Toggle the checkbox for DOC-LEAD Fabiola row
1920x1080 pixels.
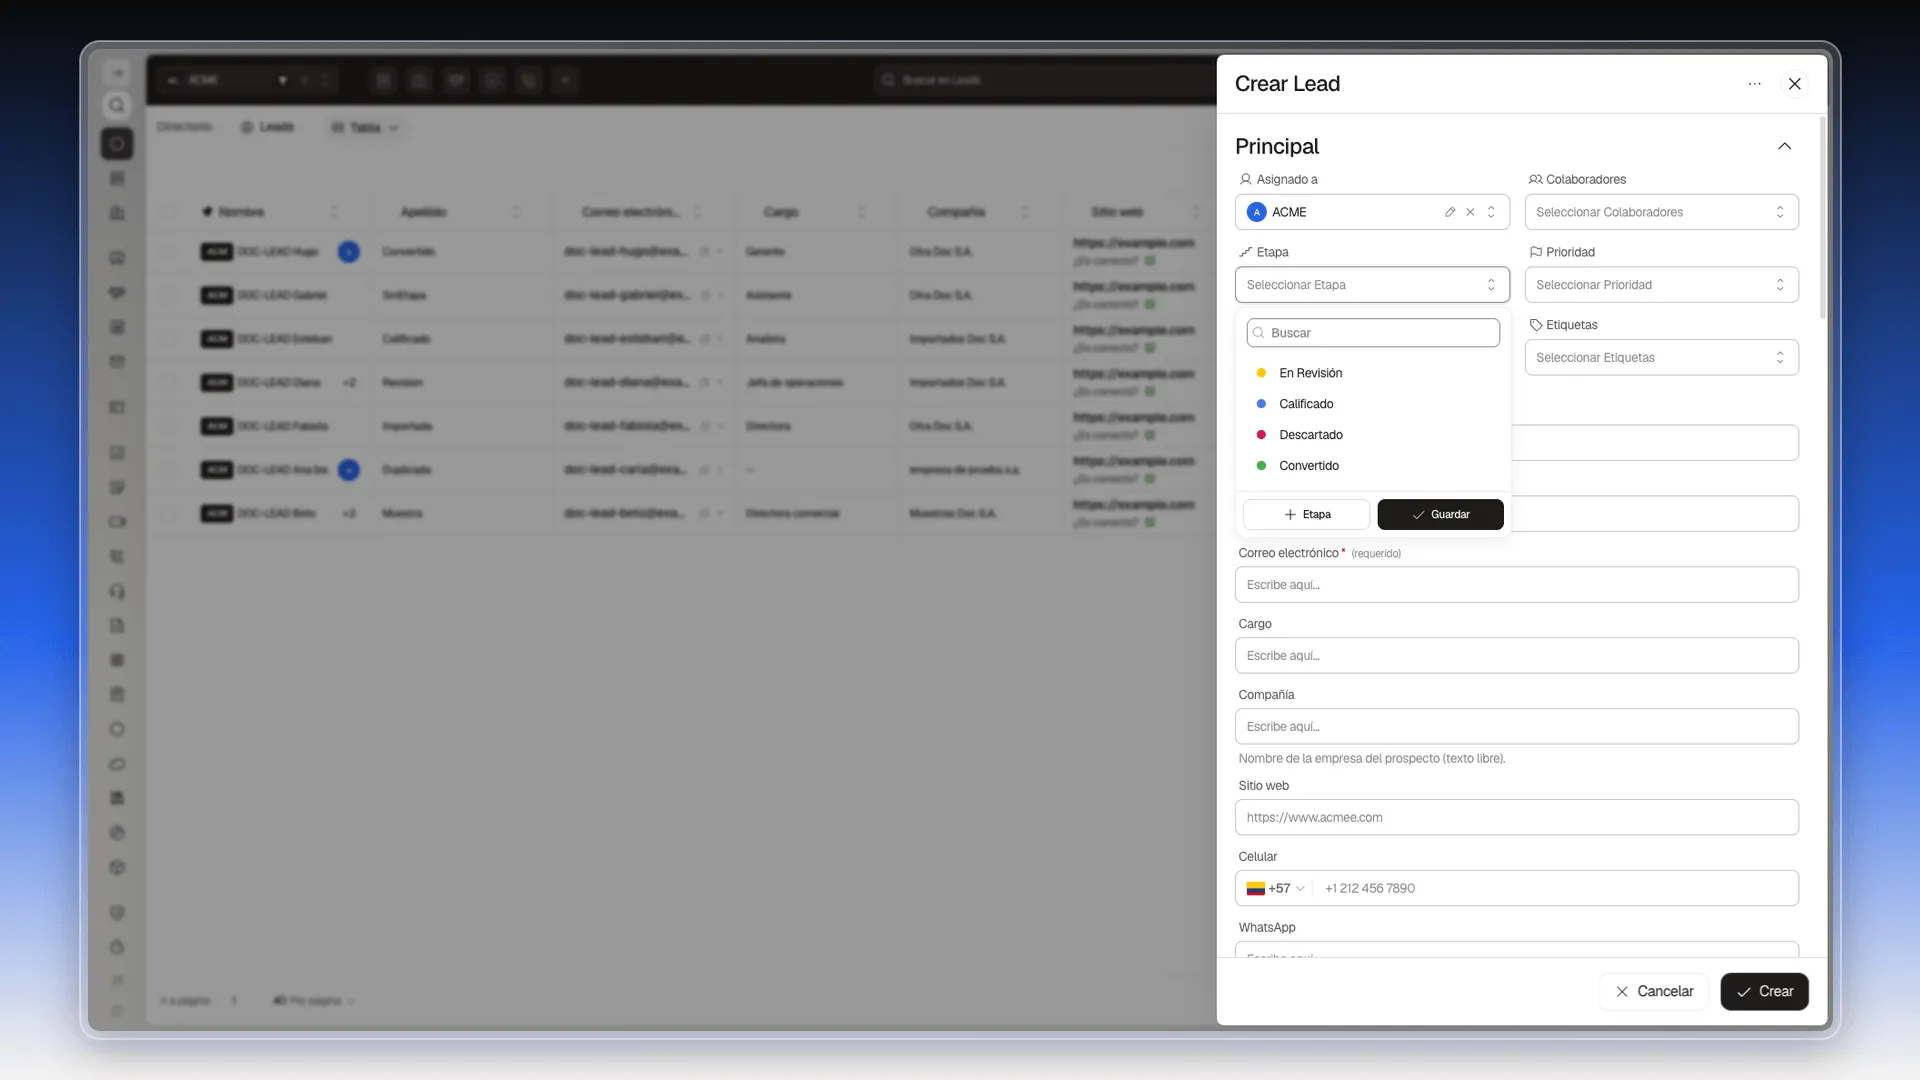coord(168,426)
